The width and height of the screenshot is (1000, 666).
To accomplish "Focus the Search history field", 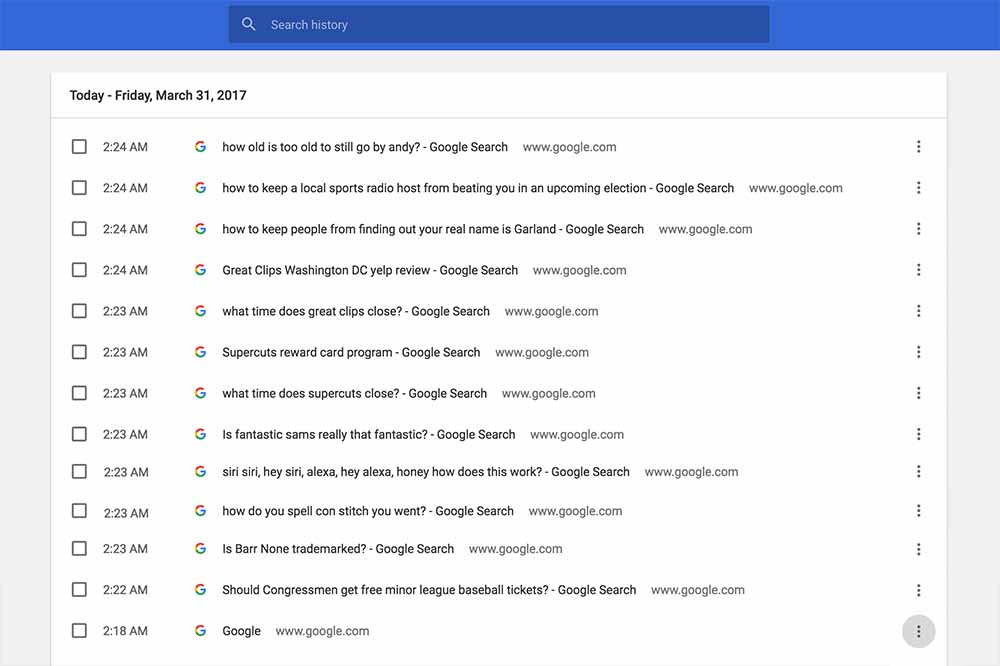I will coord(499,24).
